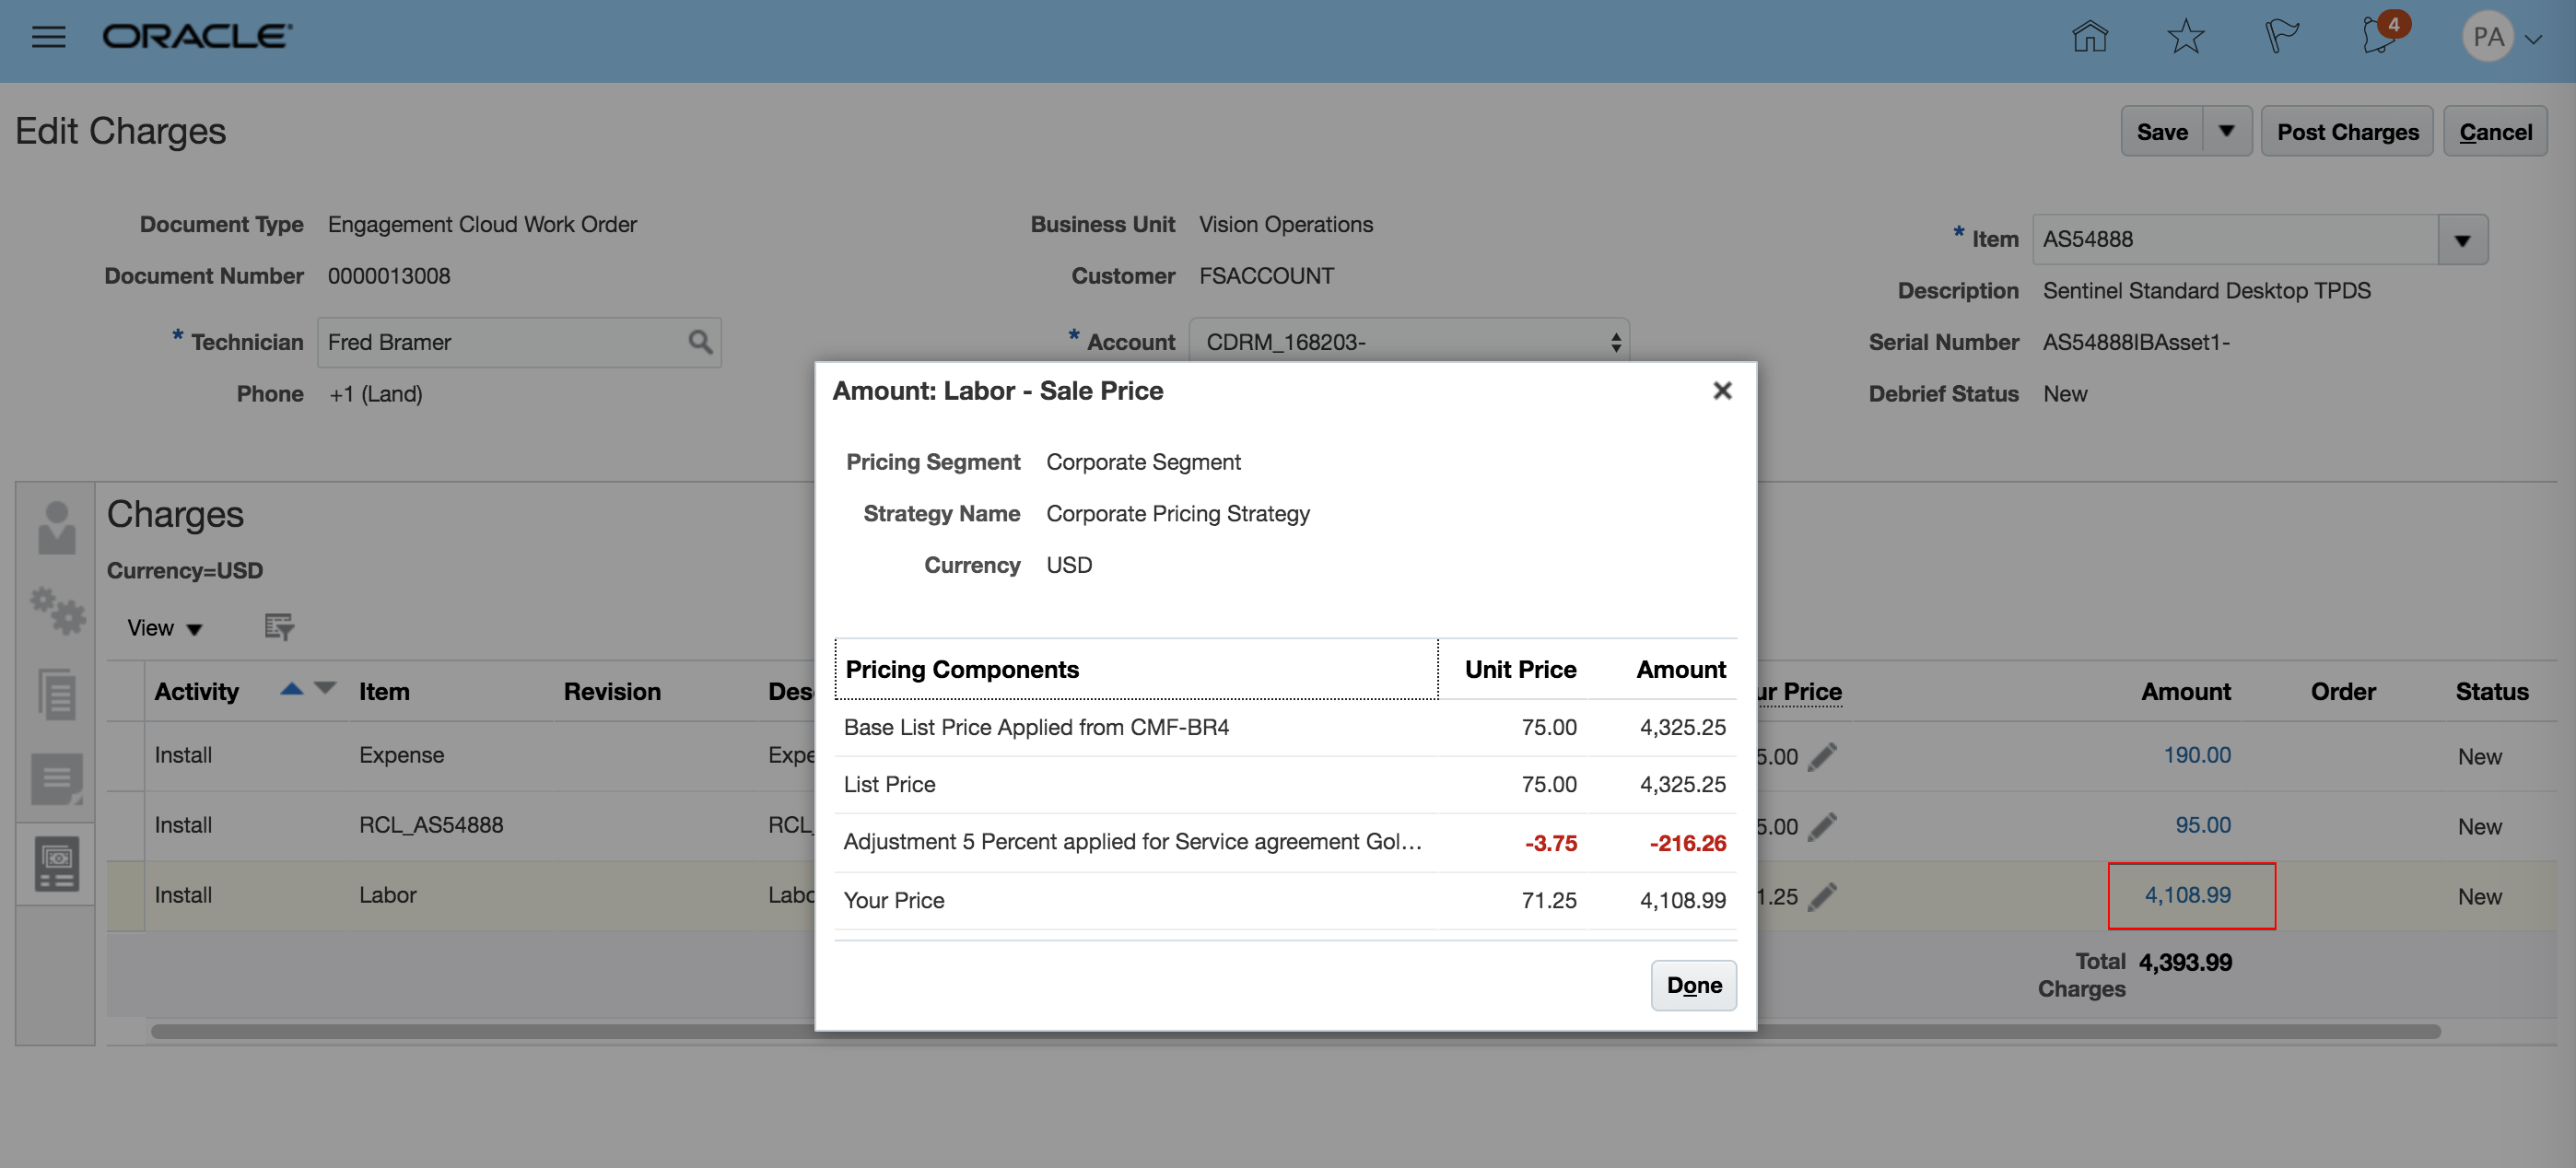This screenshot has width=2576, height=1168.
Task: Open the View menu
Action: tap(164, 628)
